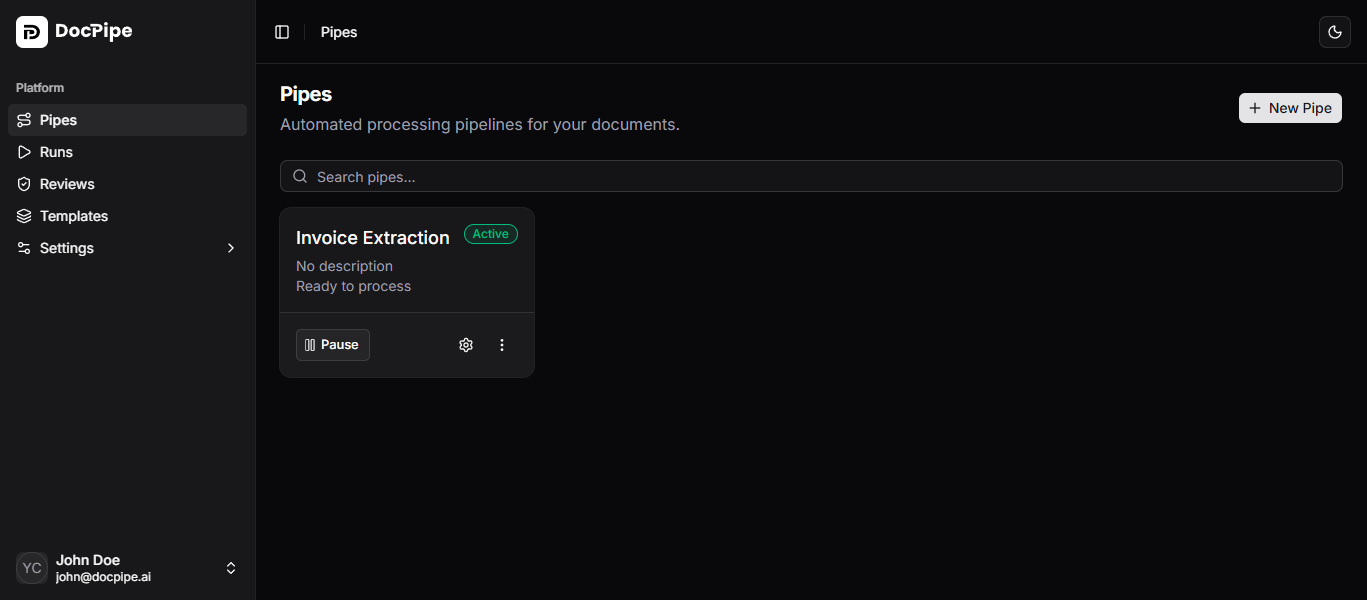This screenshot has width=1367, height=600.
Task: Toggle dark mode with the moon button
Action: tap(1335, 31)
